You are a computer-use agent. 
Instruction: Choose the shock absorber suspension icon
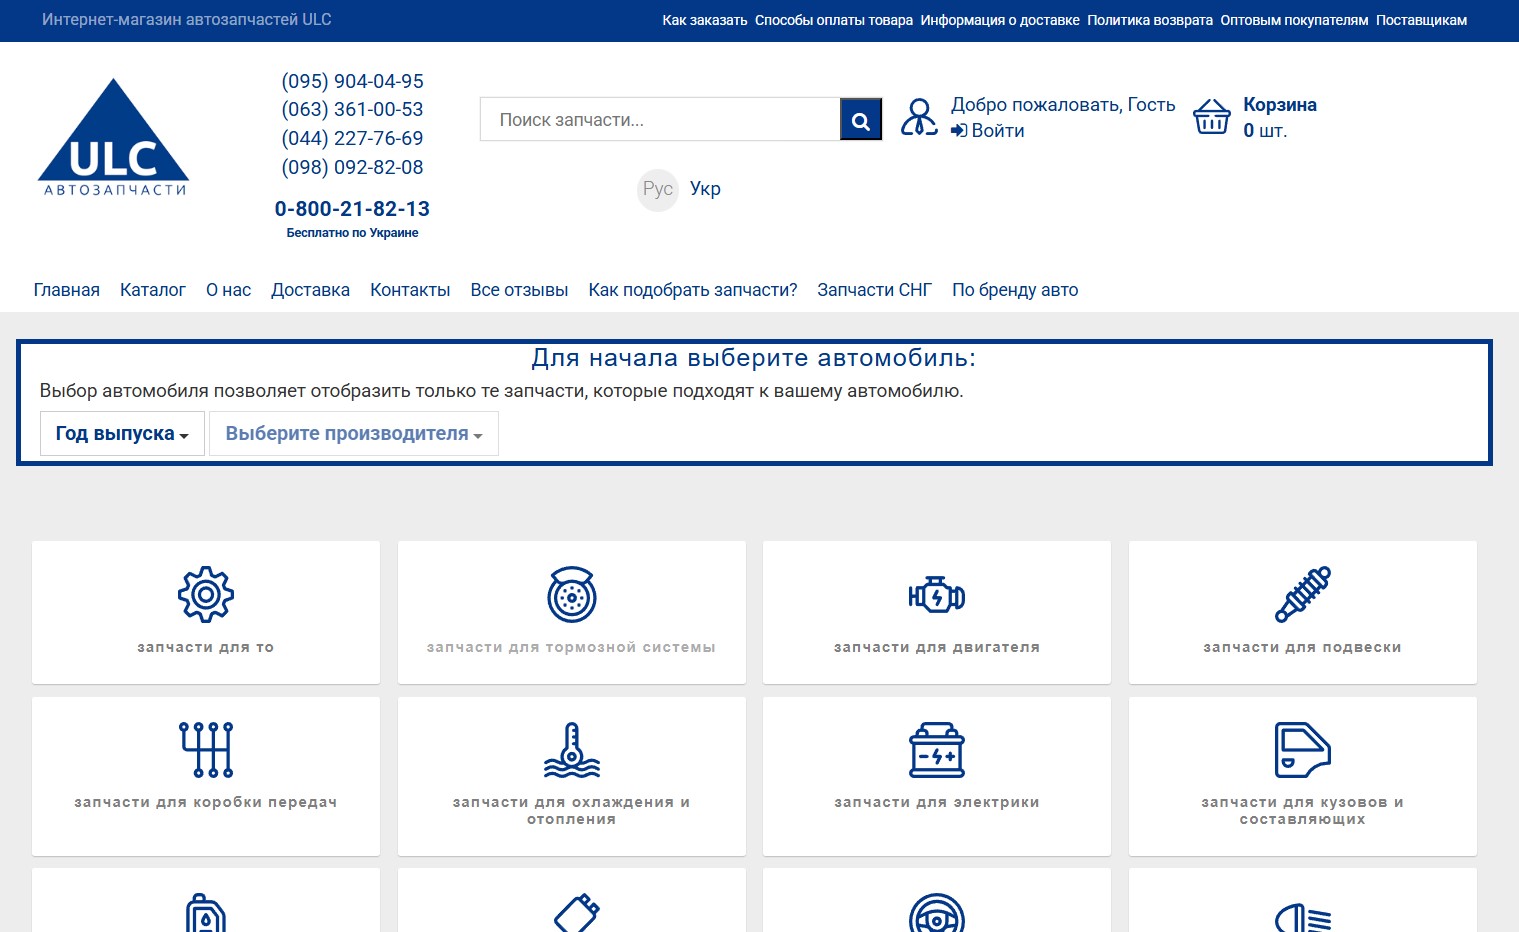coord(1302,594)
